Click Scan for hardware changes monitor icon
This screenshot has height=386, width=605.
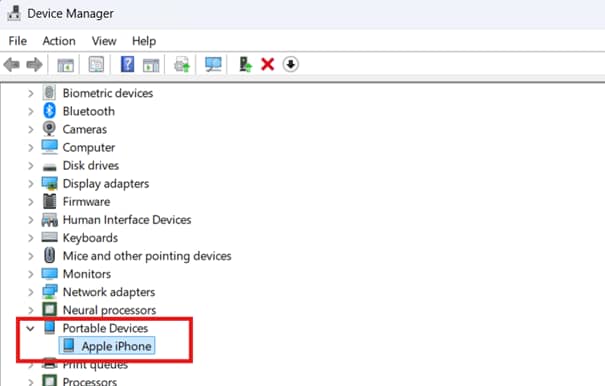pos(213,64)
